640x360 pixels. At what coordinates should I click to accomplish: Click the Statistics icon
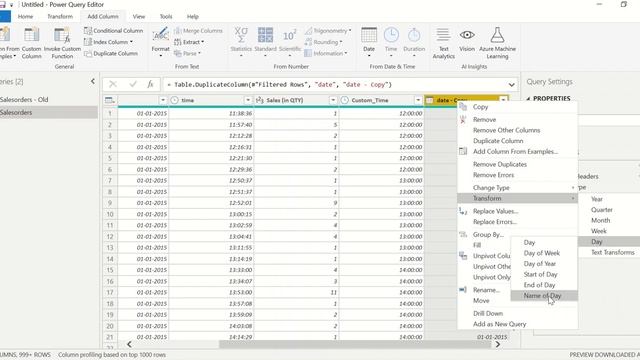click(241, 35)
